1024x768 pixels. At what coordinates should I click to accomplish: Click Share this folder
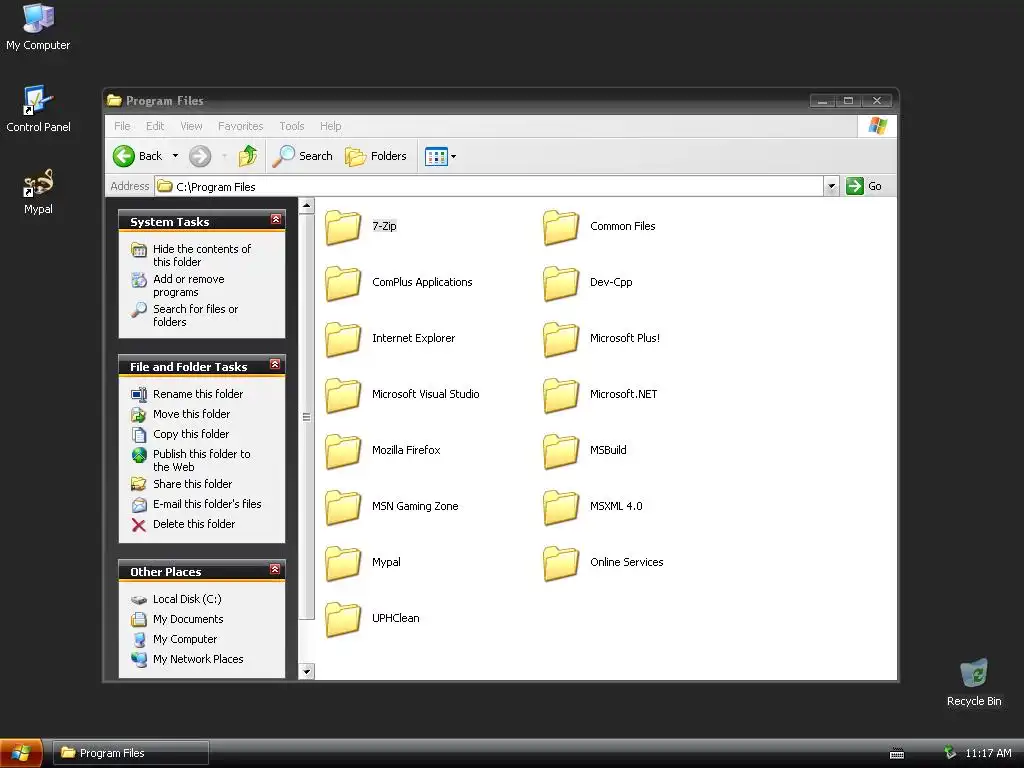pyautogui.click(x=182, y=484)
